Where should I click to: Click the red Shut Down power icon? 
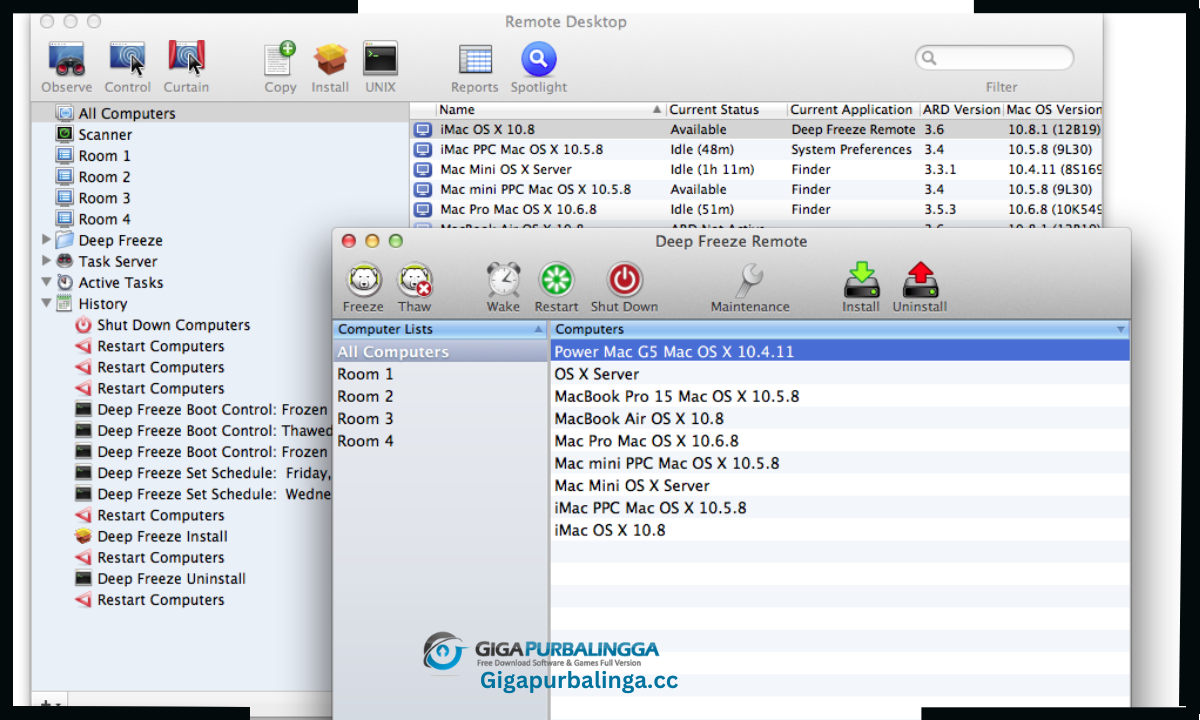pos(625,281)
